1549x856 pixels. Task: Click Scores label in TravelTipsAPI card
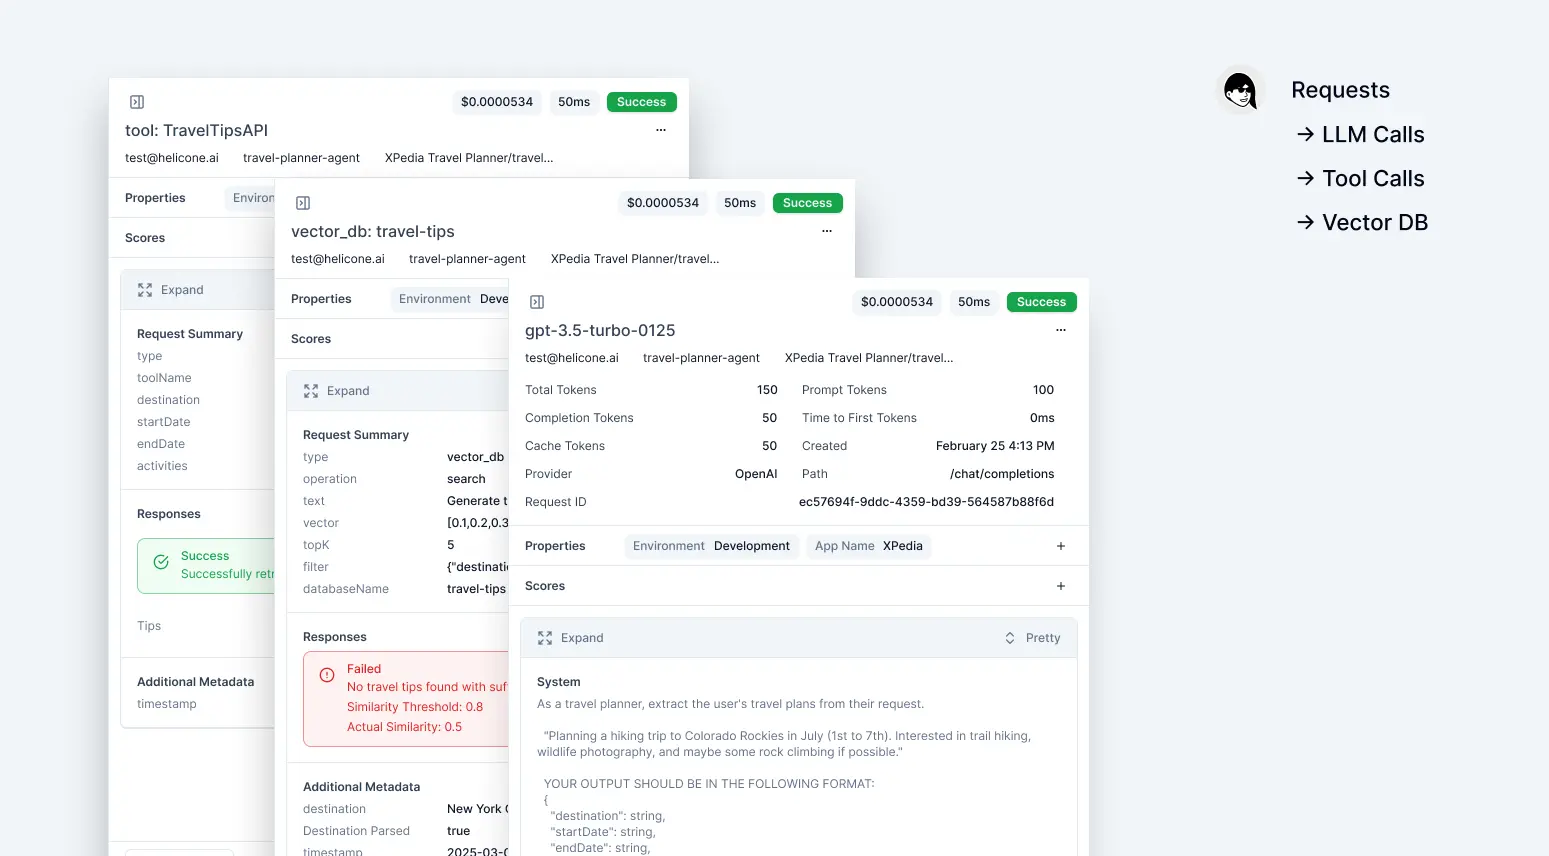click(x=145, y=238)
